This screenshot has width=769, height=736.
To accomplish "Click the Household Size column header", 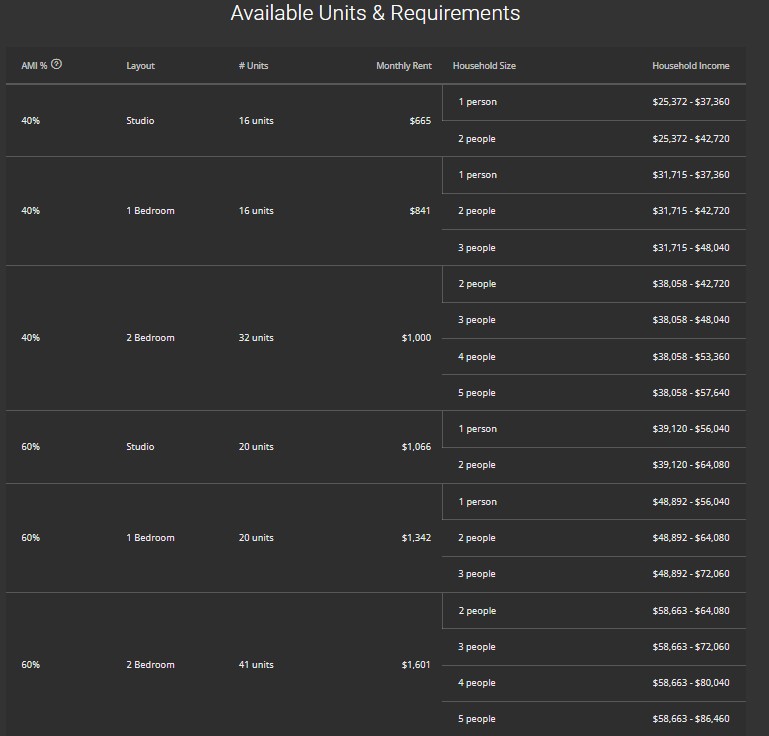I will coord(484,66).
